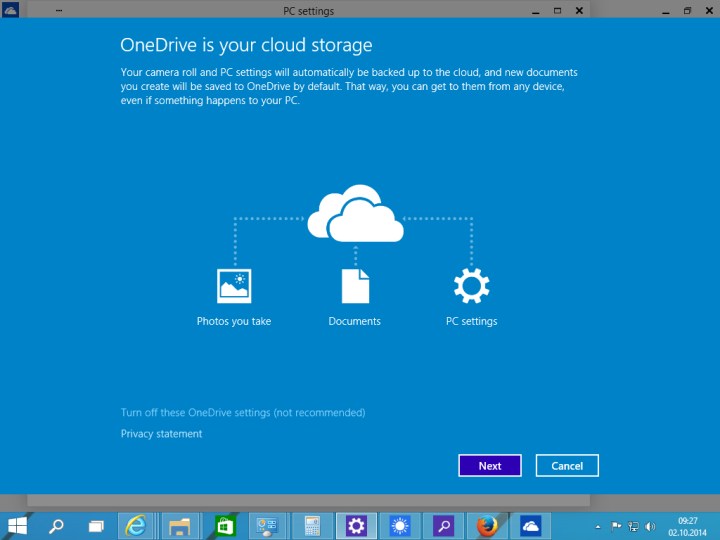
Task: Open the volume speaker tray icon
Action: tap(650, 526)
